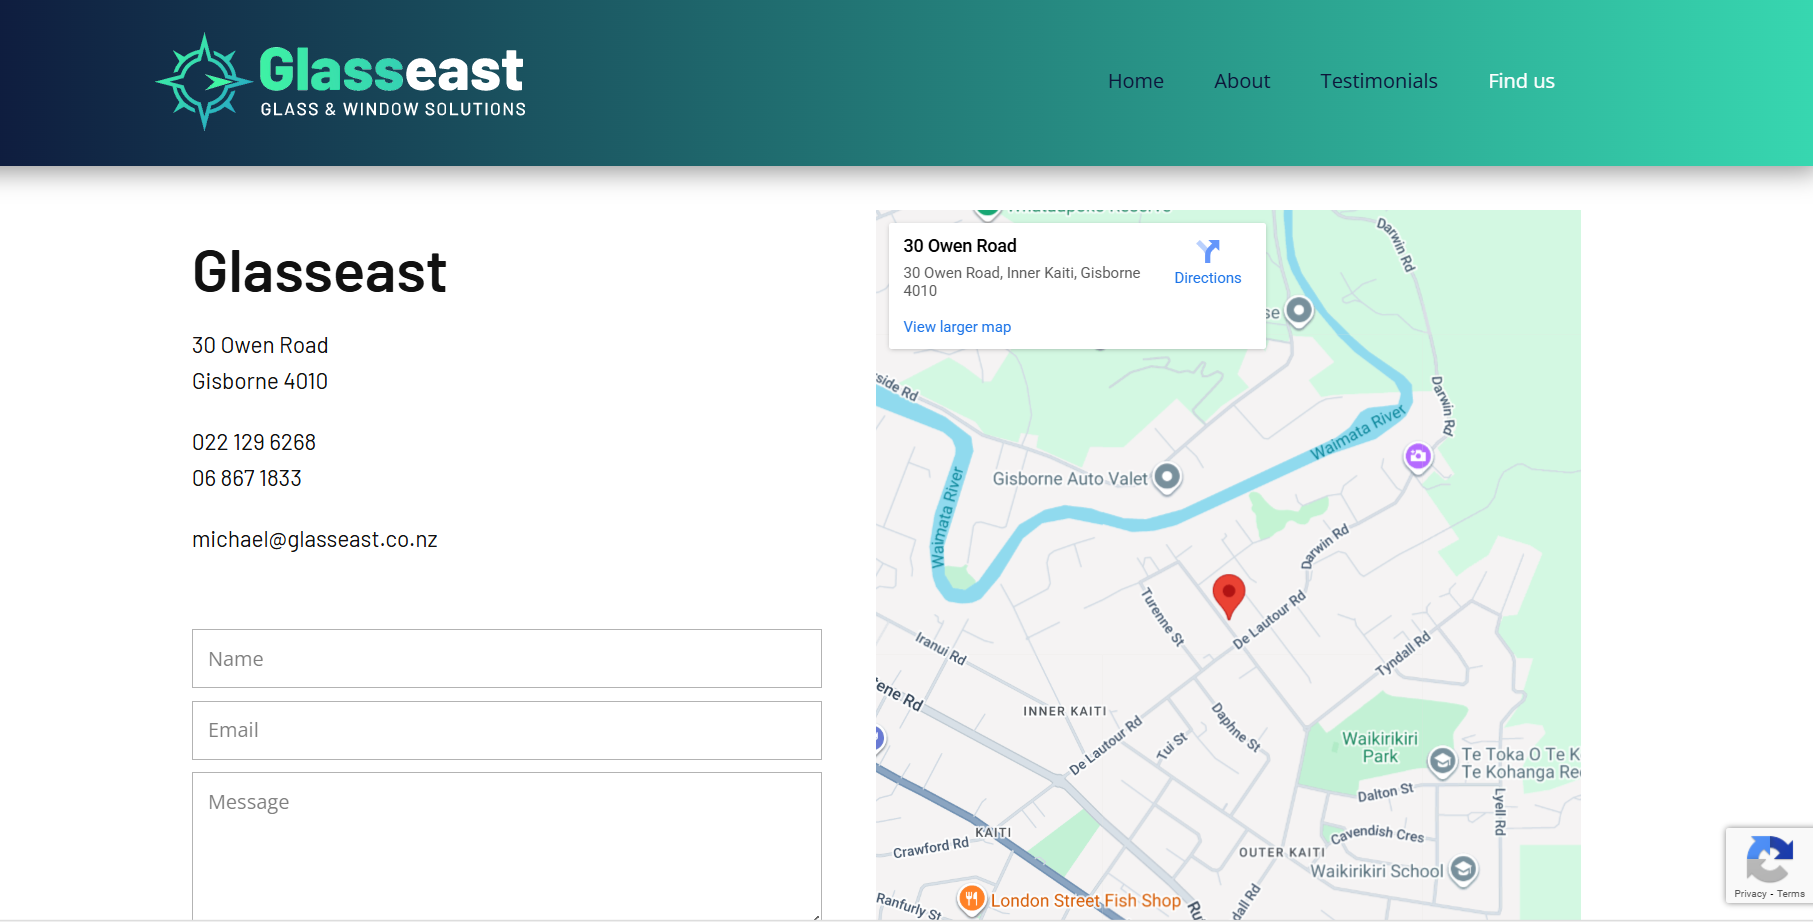Click into the Email field
This screenshot has height=922, width=1813.
coord(506,730)
